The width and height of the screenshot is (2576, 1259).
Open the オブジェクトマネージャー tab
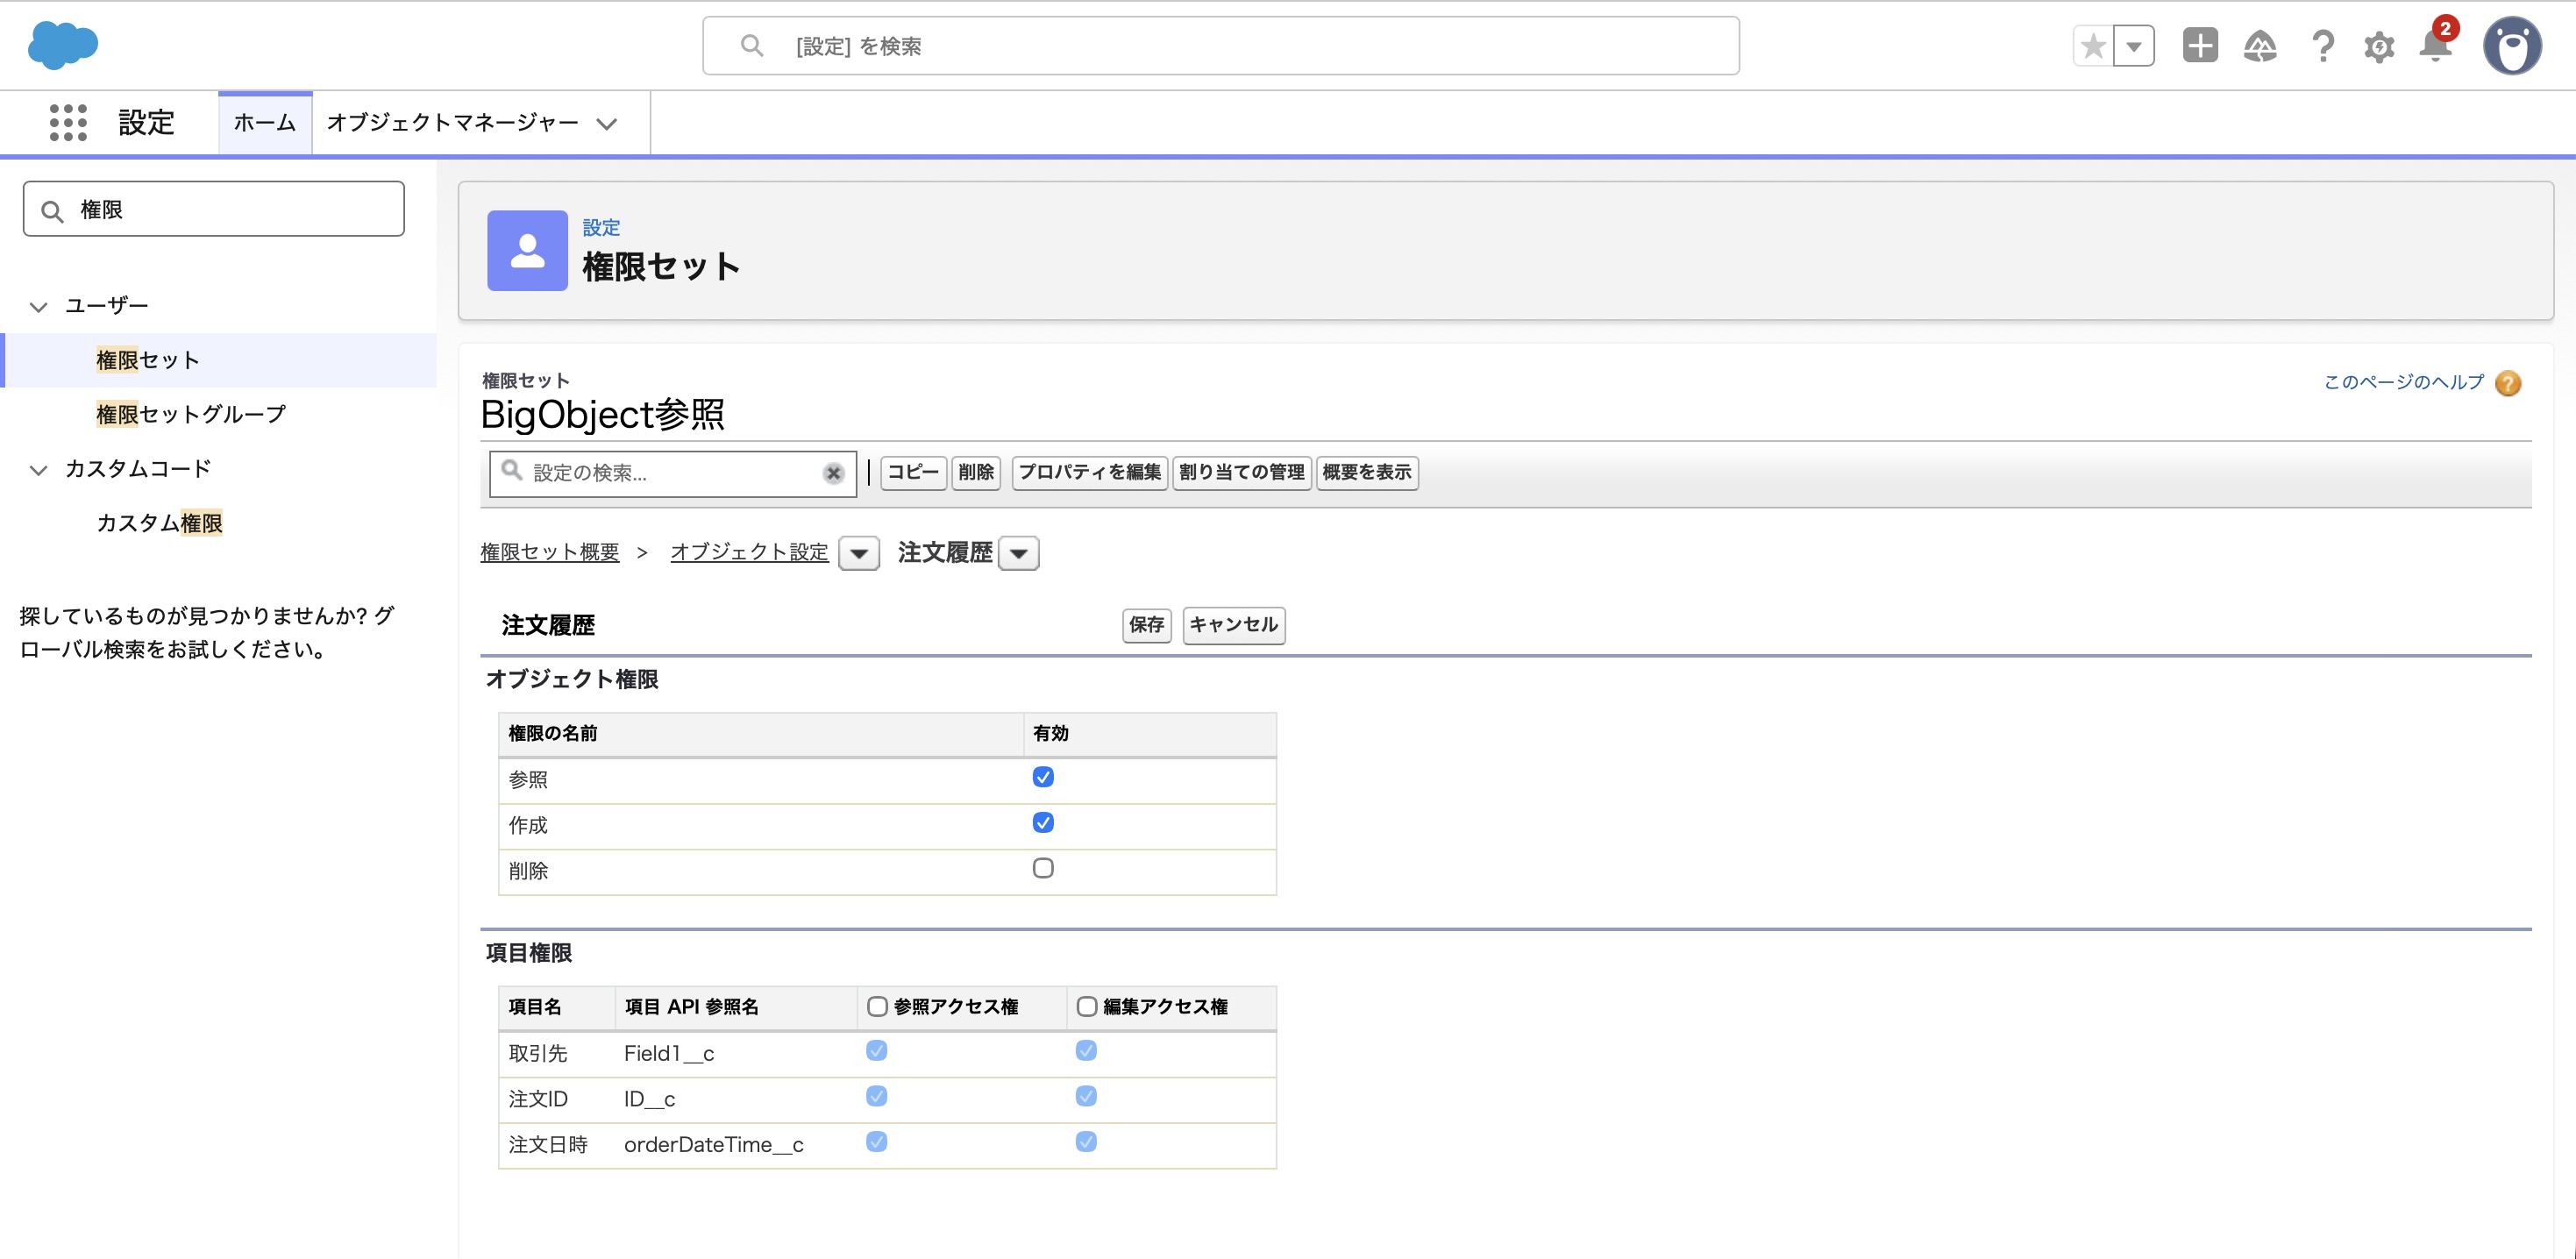(452, 123)
